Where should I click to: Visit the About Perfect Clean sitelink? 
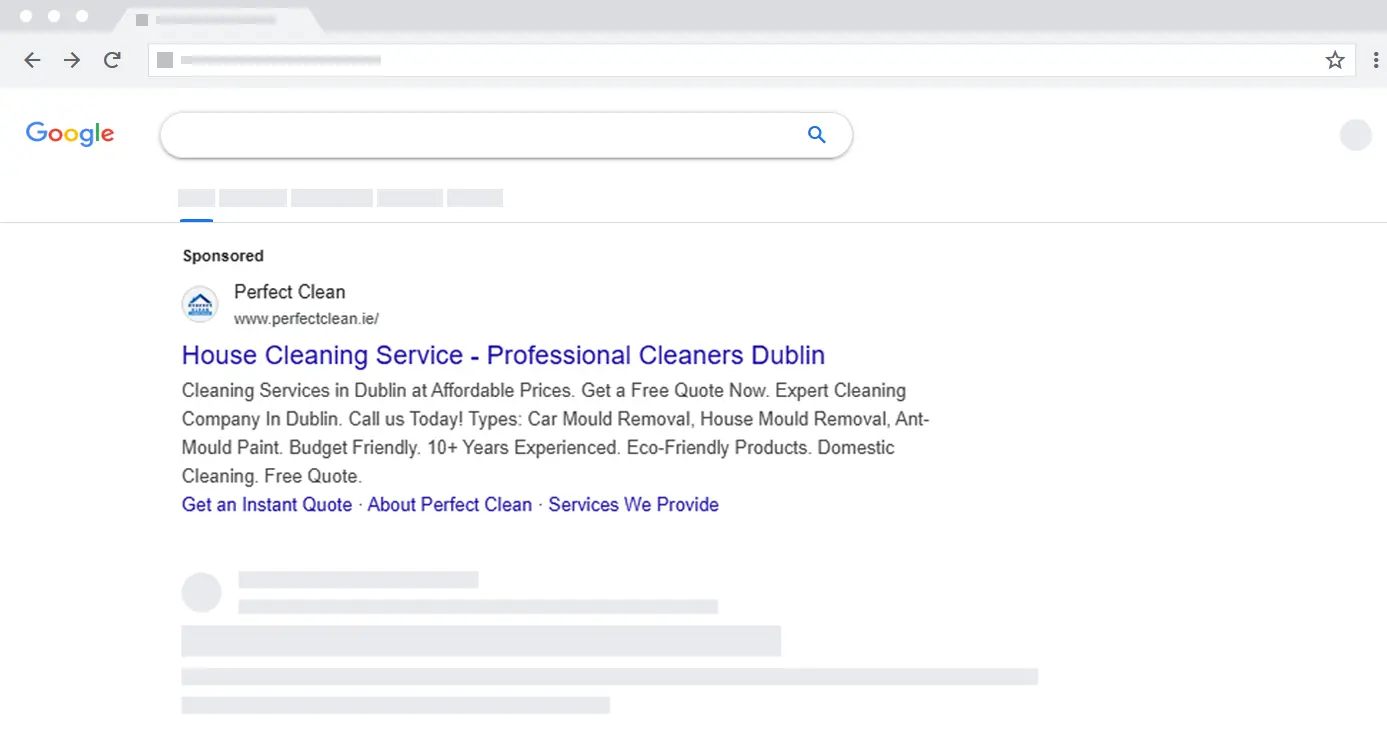[449, 505]
